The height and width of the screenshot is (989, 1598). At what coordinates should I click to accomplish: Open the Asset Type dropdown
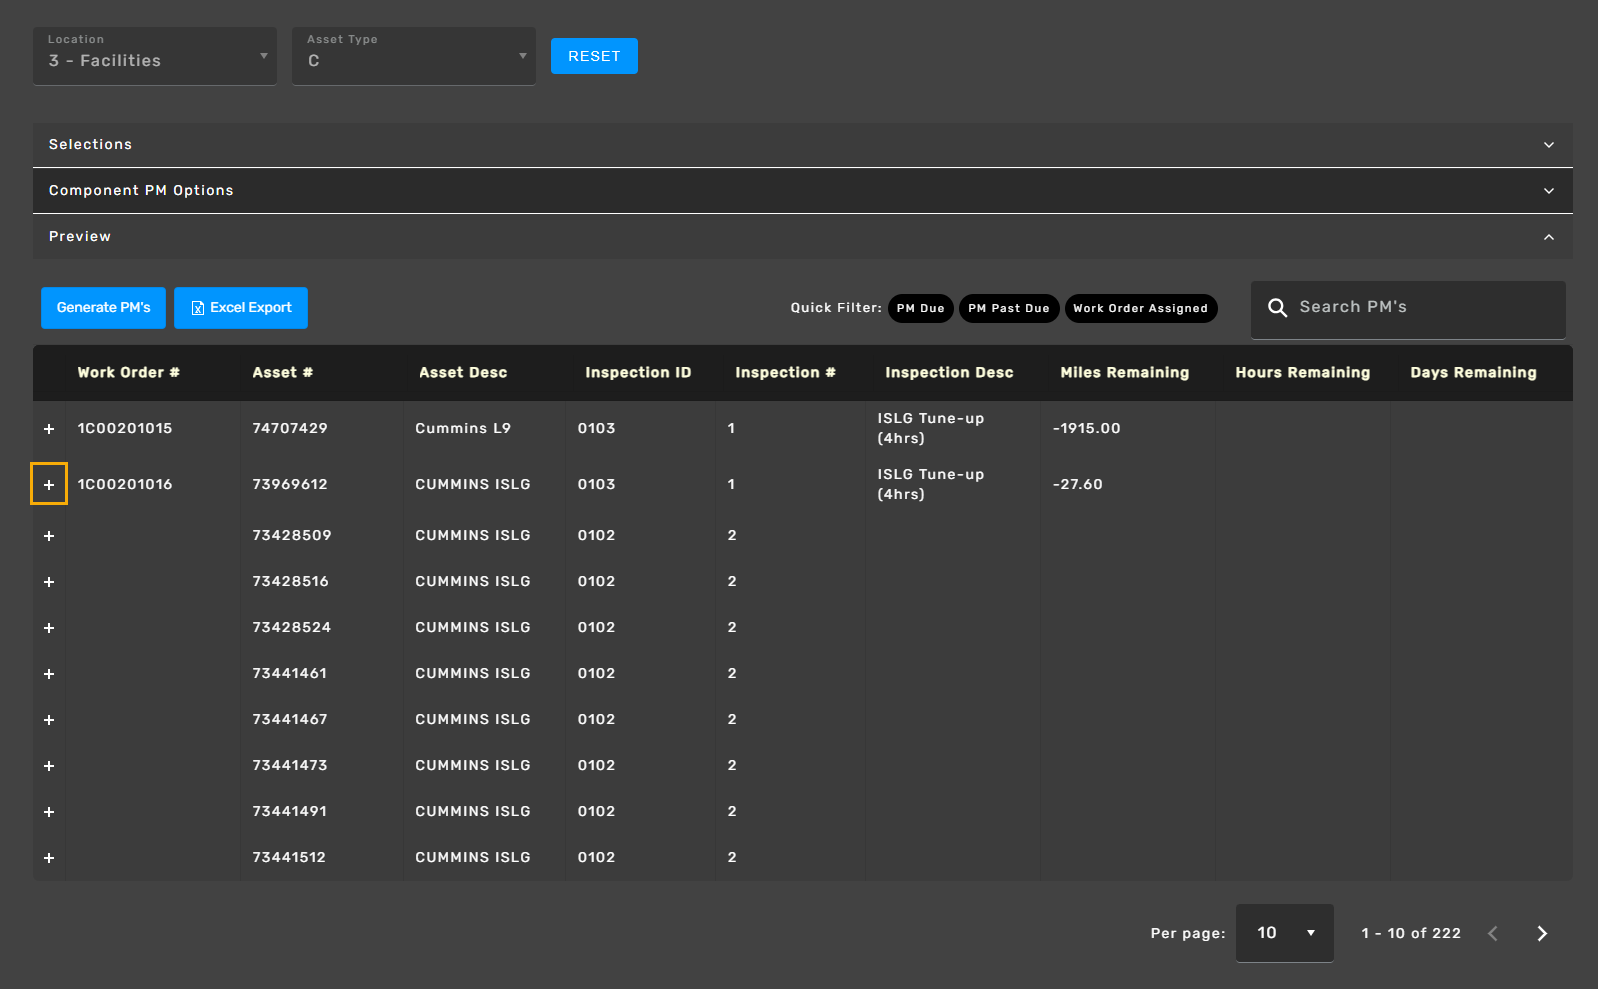point(414,57)
